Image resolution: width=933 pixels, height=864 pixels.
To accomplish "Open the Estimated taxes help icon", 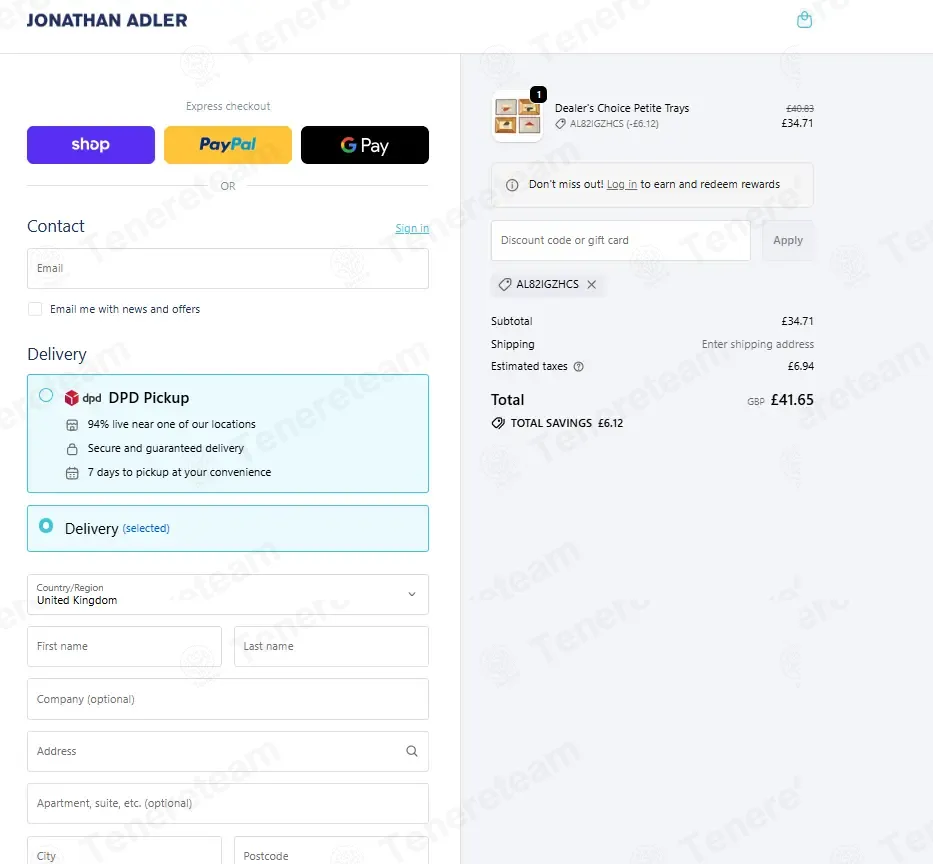I will click(578, 367).
